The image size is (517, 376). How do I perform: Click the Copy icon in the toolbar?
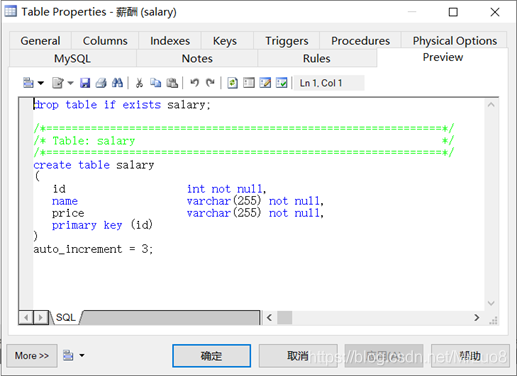(155, 83)
